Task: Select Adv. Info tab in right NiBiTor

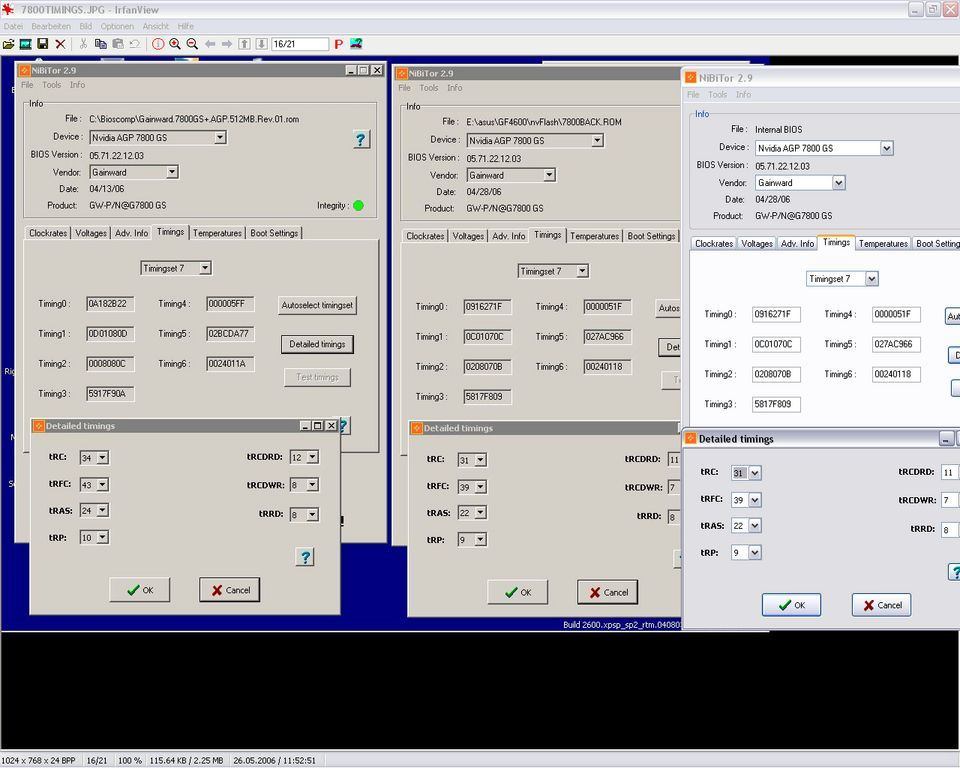Action: coord(797,244)
